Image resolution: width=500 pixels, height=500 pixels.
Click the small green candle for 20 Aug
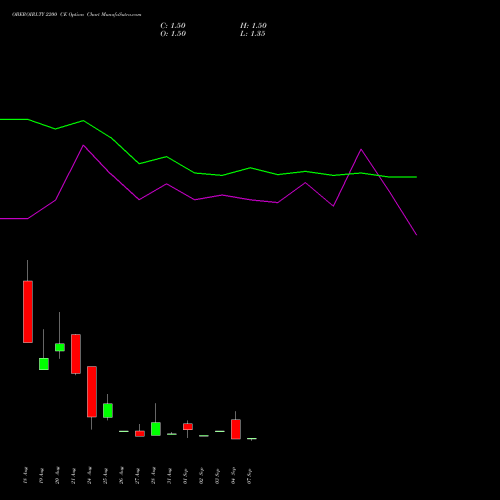coord(60,347)
